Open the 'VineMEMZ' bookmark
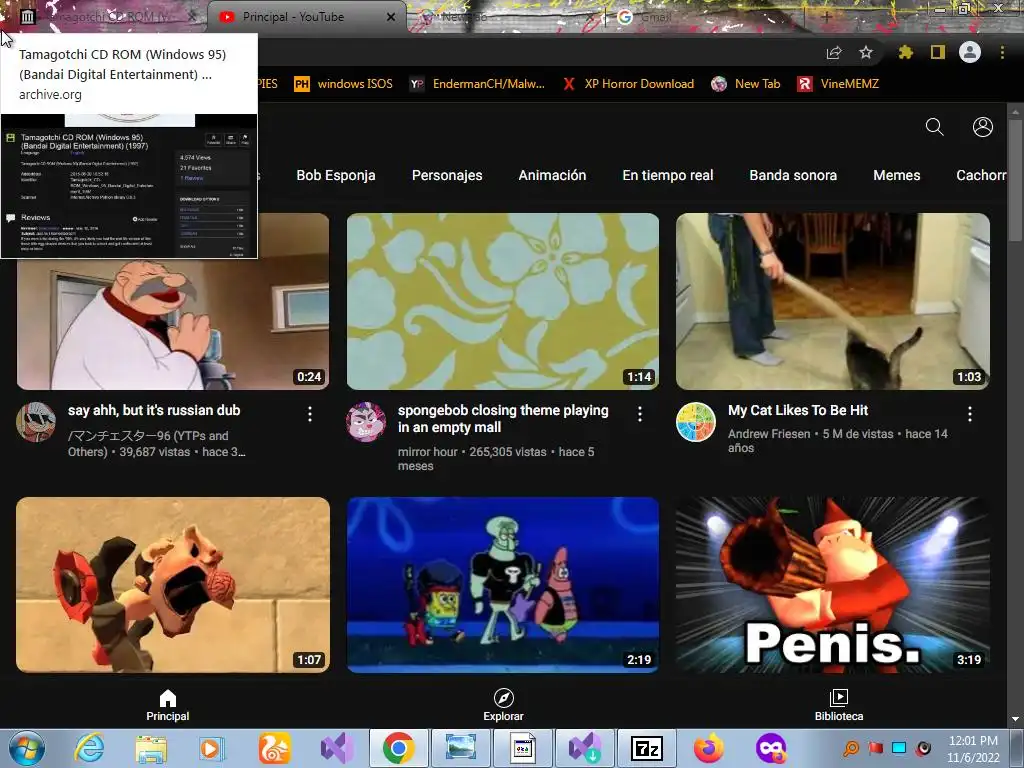The image size is (1024, 768). 838,84
